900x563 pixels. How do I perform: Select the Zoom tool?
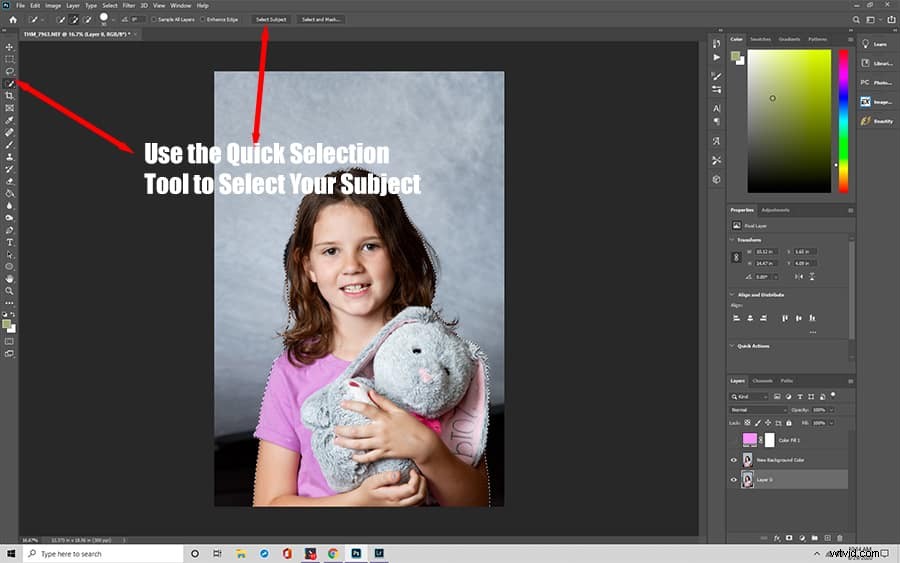click(x=9, y=291)
